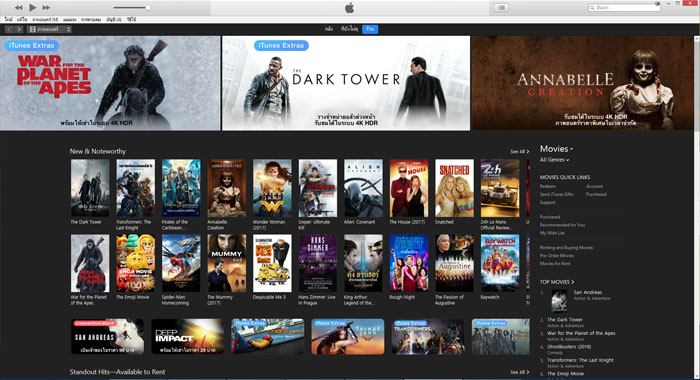This screenshot has width=700, height=380.
Task: Open the list view icon near search
Action: pos(501,8)
